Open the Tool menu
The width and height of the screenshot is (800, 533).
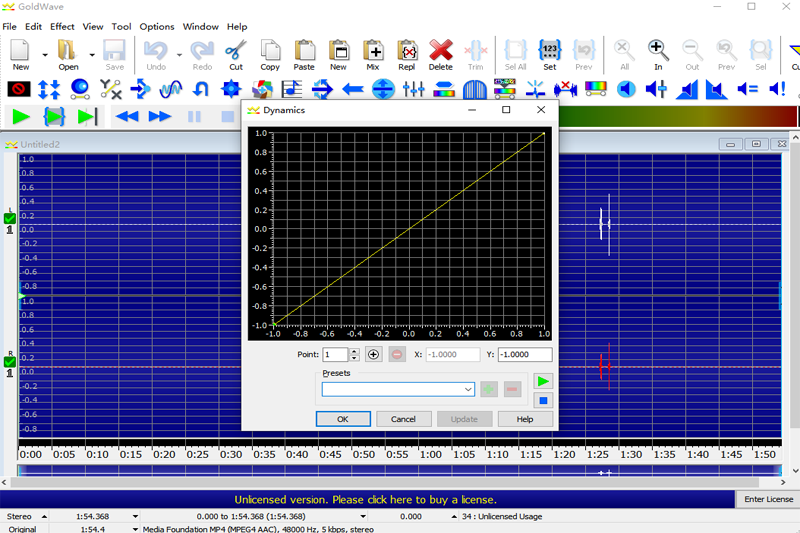pos(121,27)
